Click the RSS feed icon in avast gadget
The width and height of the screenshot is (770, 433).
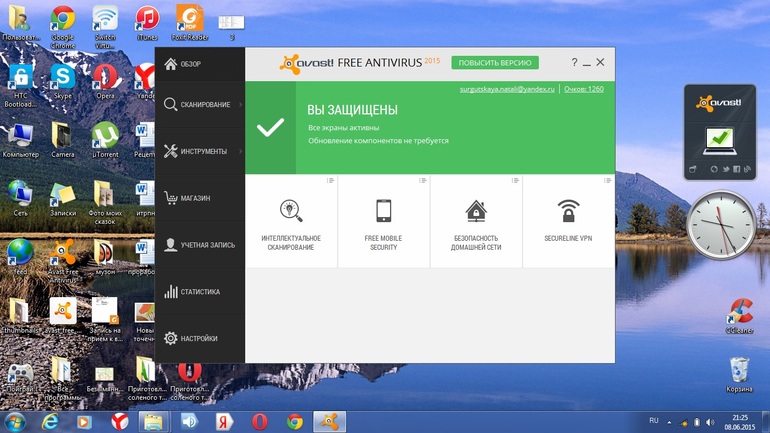pos(747,169)
